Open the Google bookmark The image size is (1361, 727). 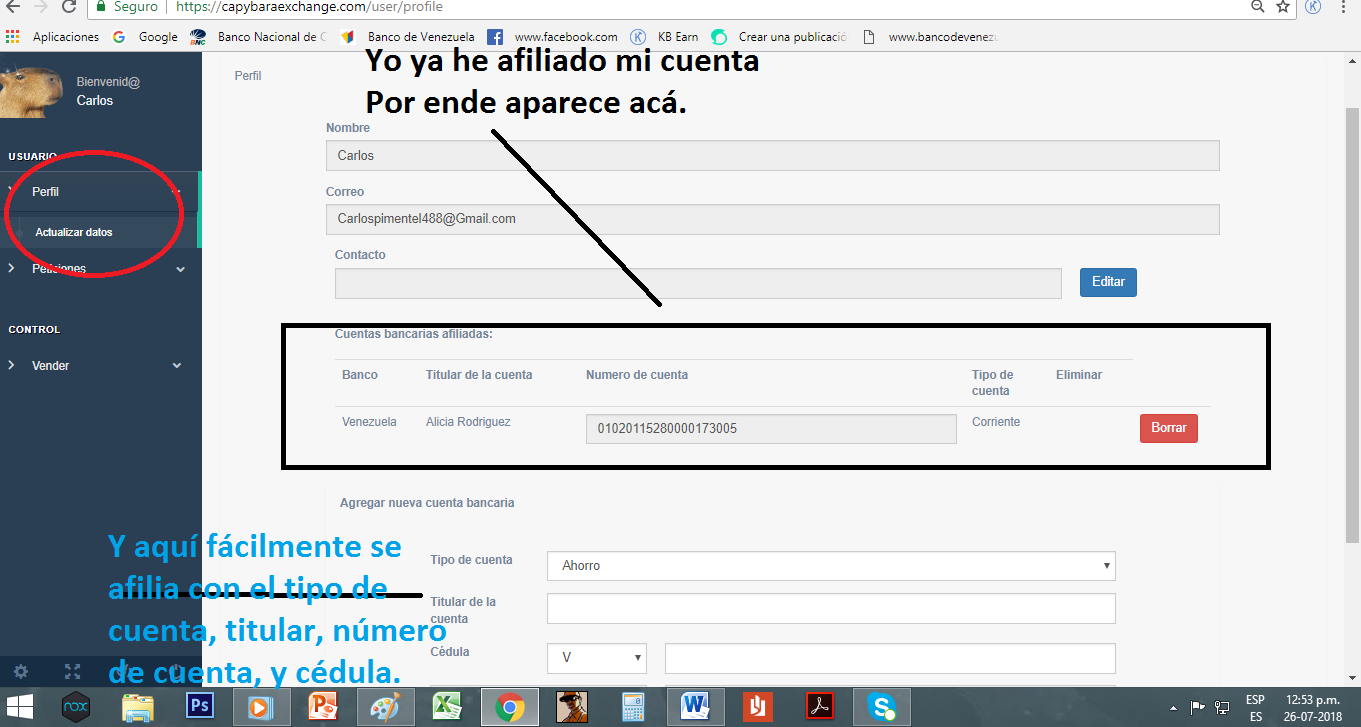point(146,37)
